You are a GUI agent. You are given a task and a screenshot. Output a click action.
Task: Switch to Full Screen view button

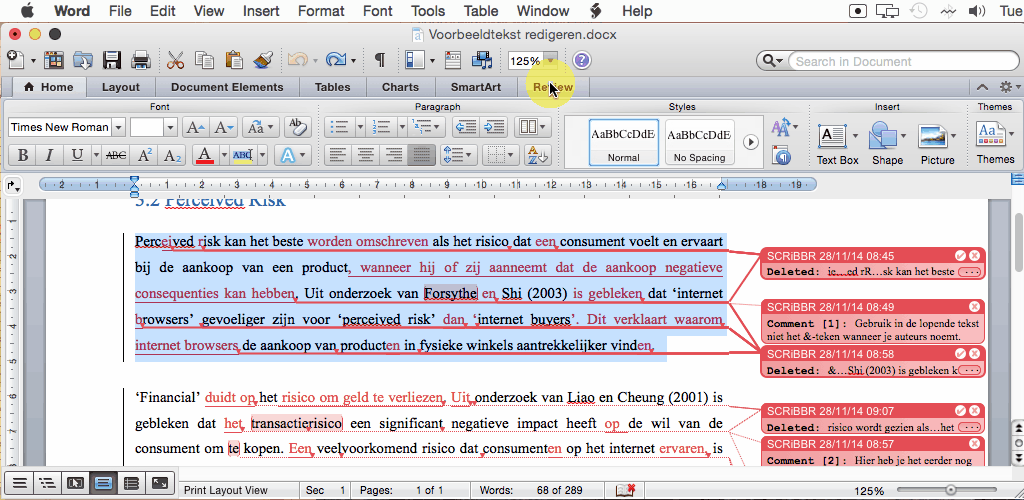[x=160, y=484]
